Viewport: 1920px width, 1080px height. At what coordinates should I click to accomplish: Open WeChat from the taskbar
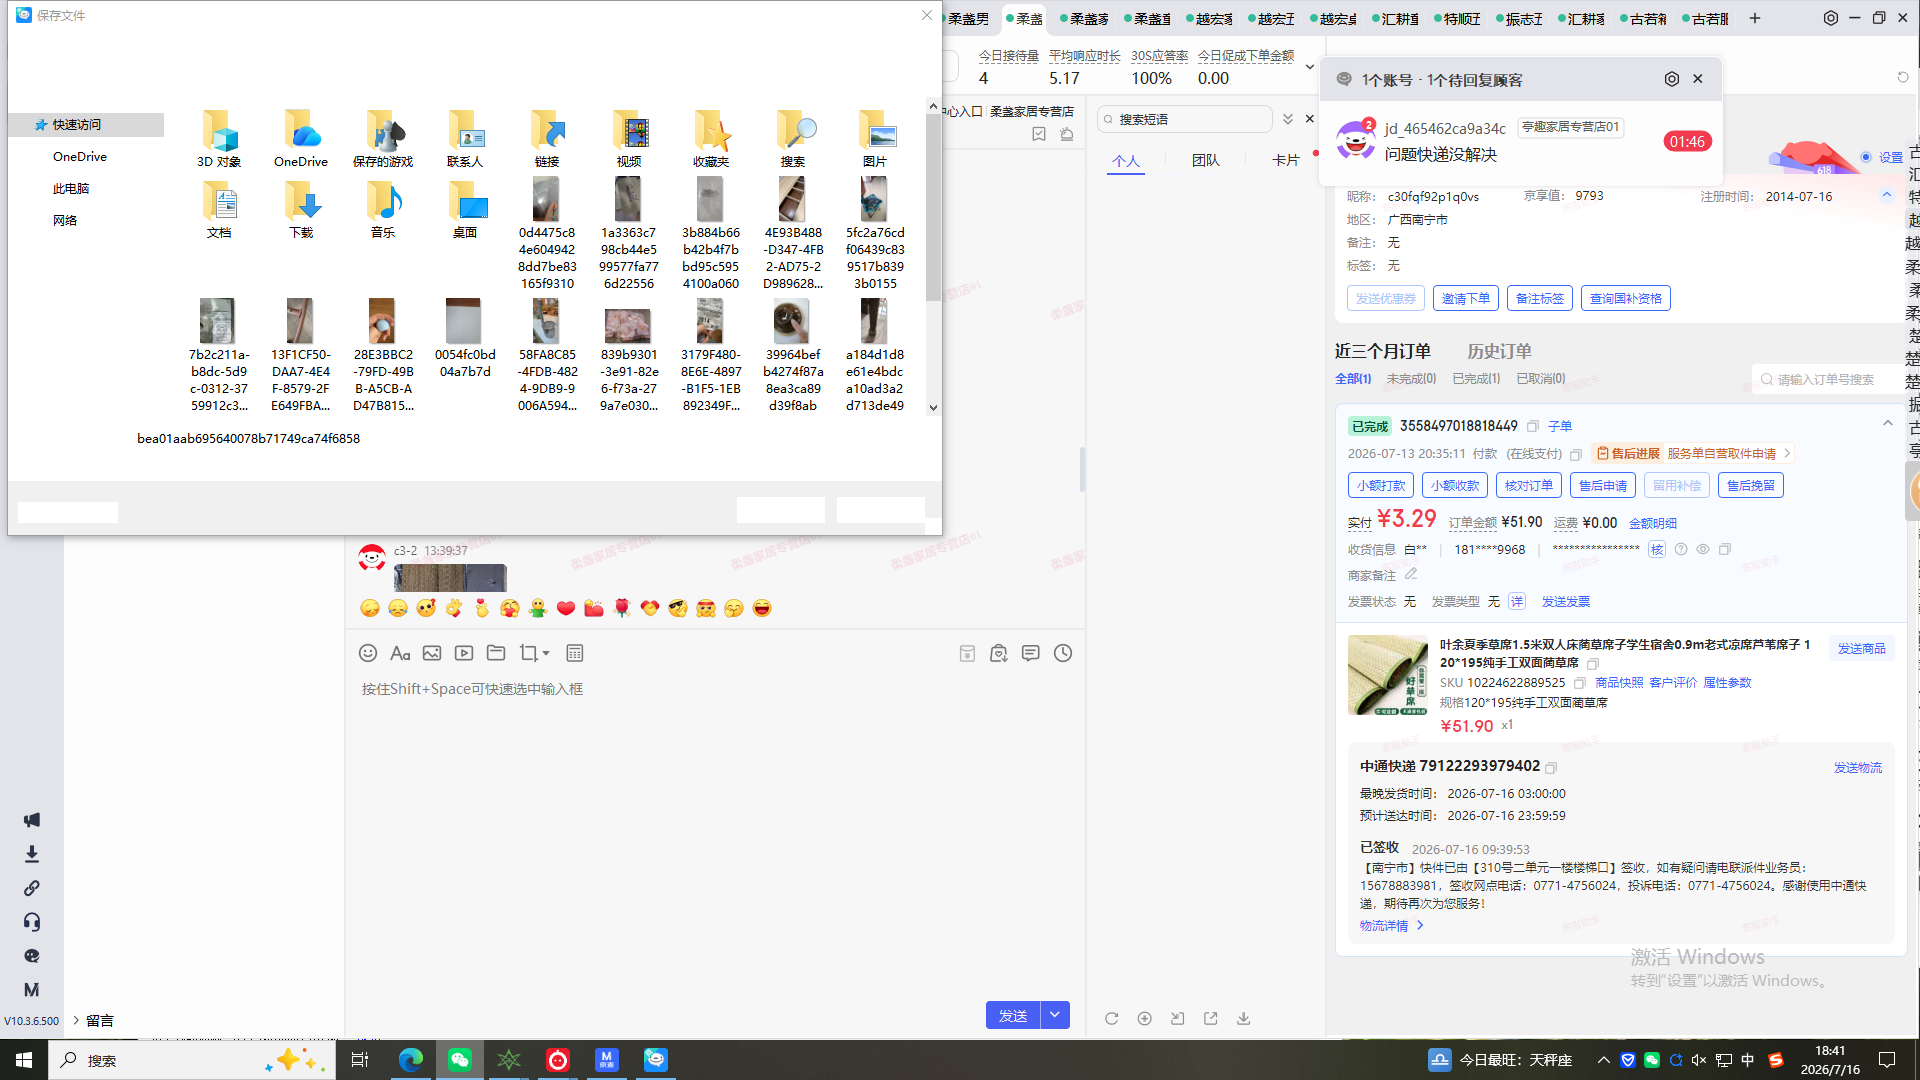[460, 1060]
